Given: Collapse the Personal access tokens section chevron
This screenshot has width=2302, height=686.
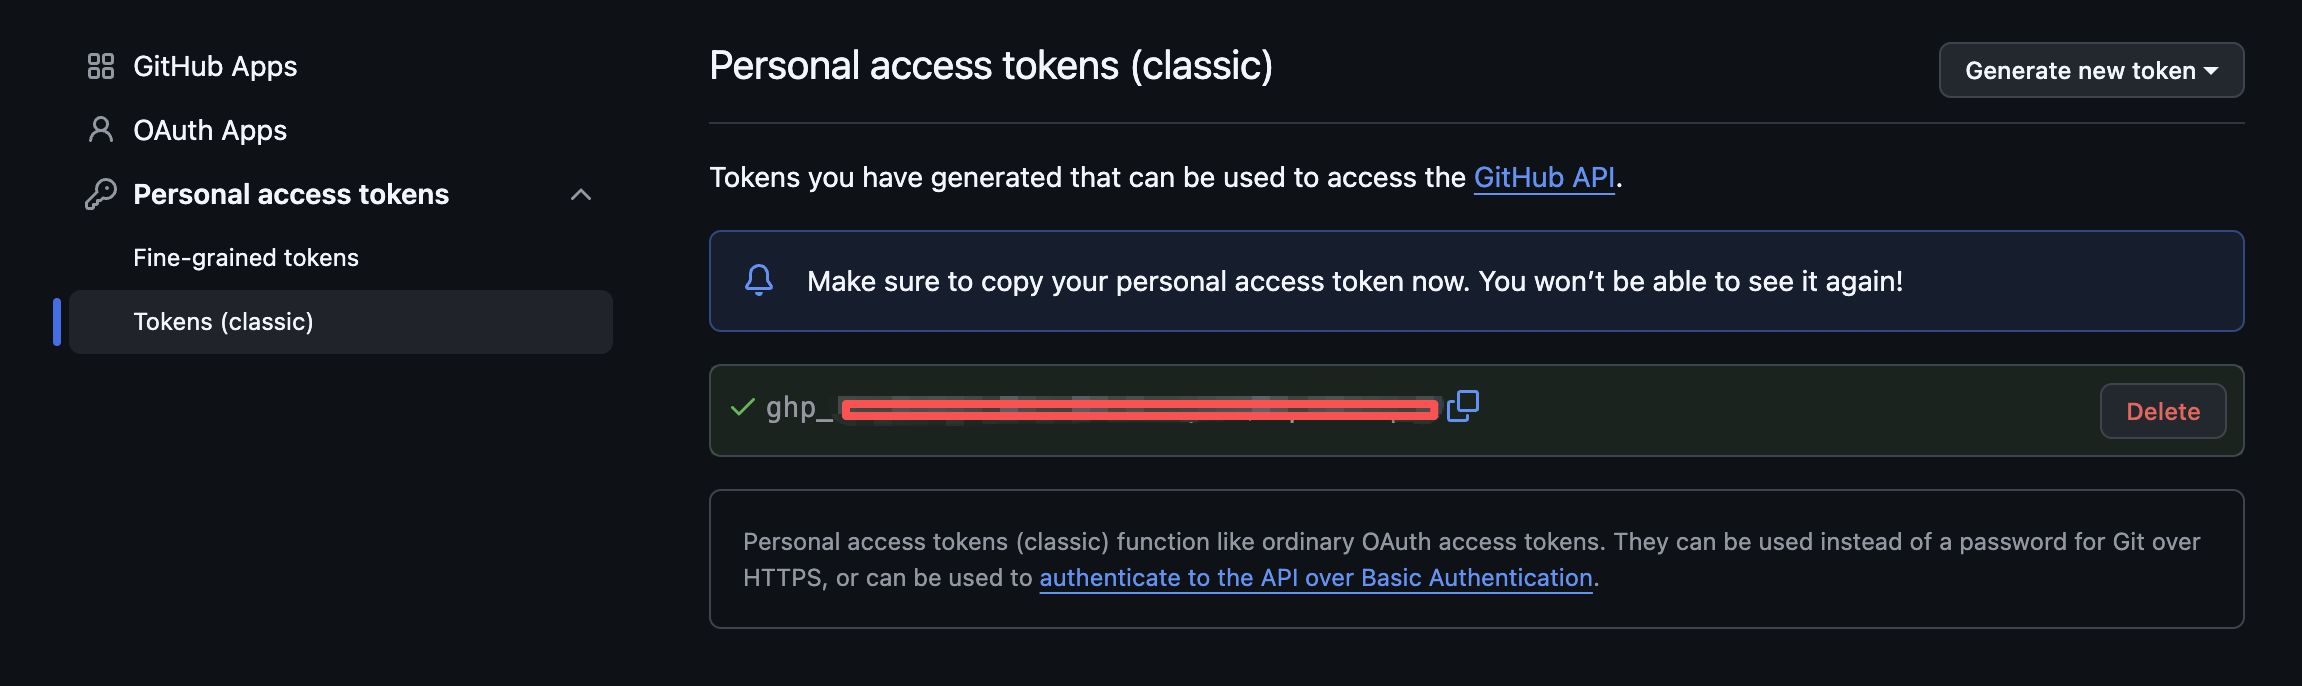Looking at the screenshot, I should click(x=581, y=194).
